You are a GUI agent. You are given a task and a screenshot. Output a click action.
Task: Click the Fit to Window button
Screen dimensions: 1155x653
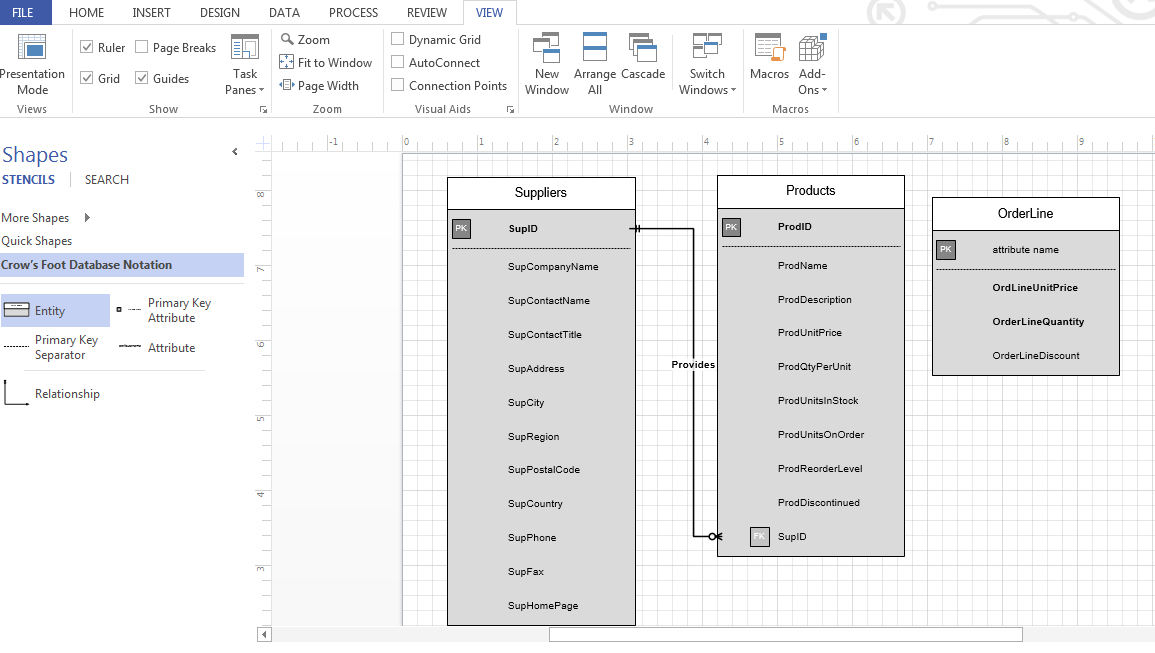tap(326, 62)
